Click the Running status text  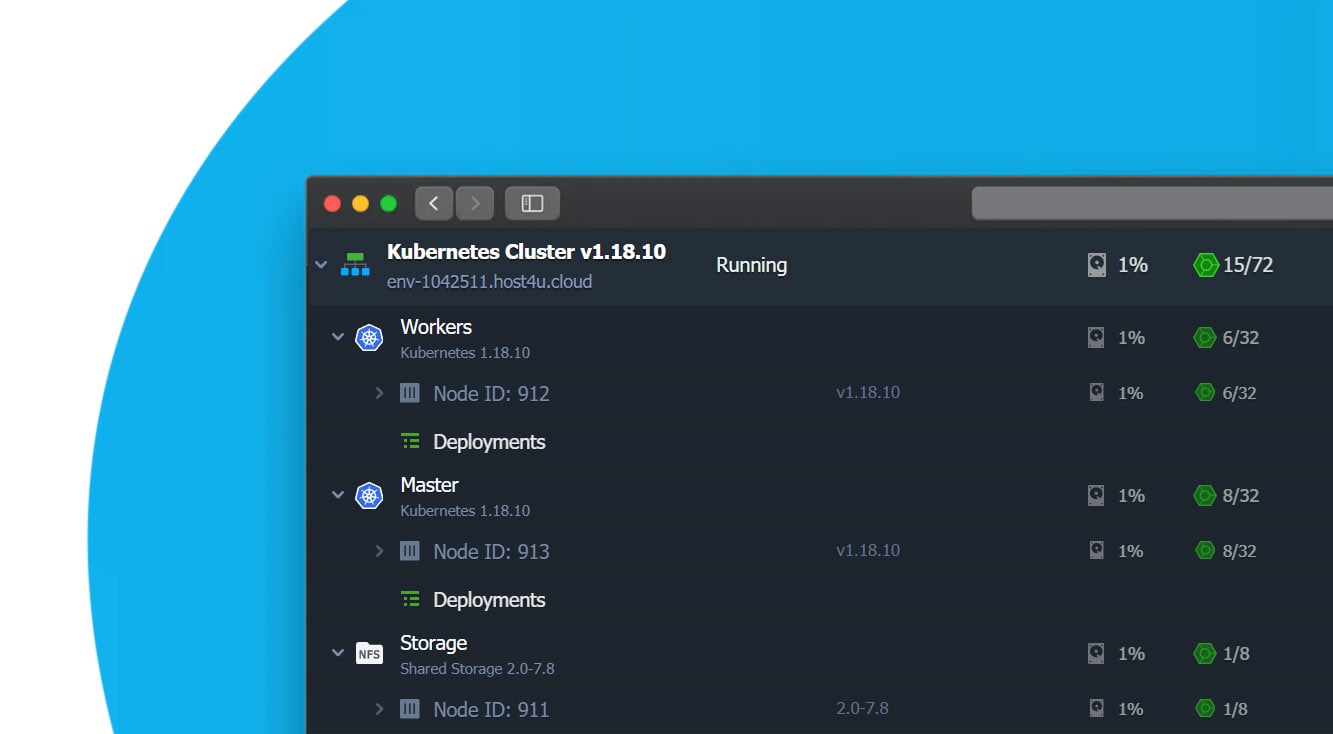pyautogui.click(x=751, y=265)
